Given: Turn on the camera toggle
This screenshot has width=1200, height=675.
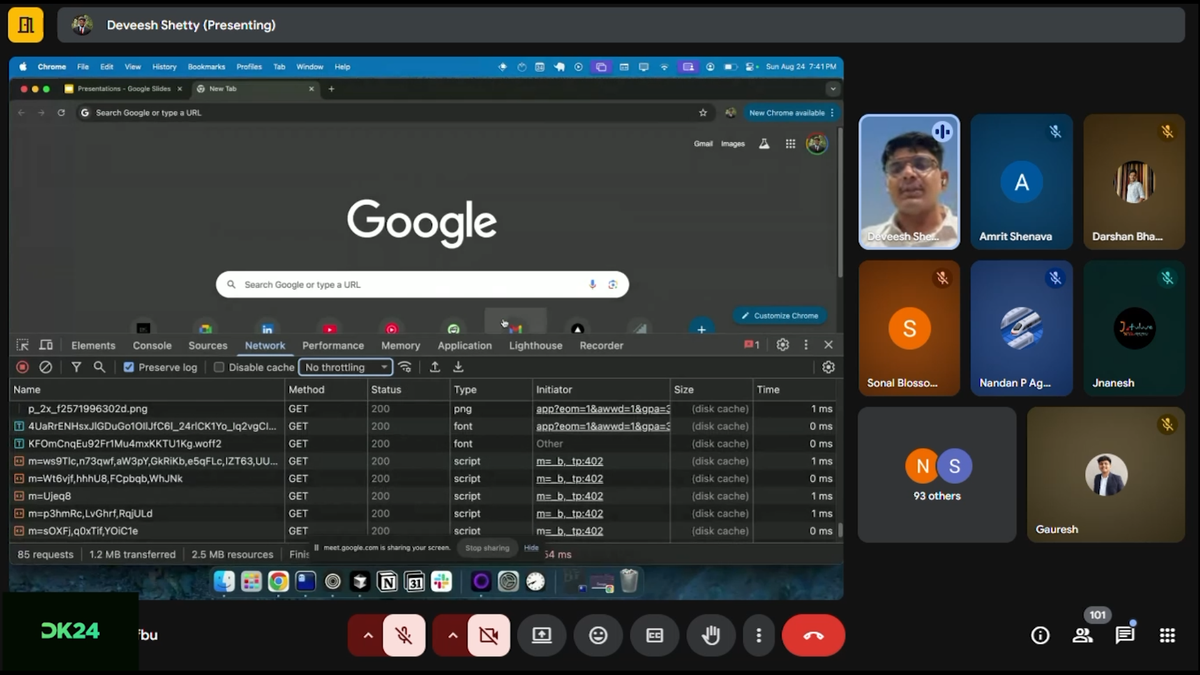Looking at the screenshot, I should tap(488, 635).
